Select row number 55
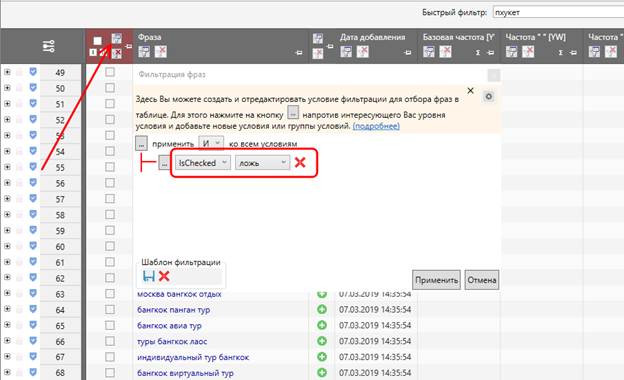 (60, 167)
